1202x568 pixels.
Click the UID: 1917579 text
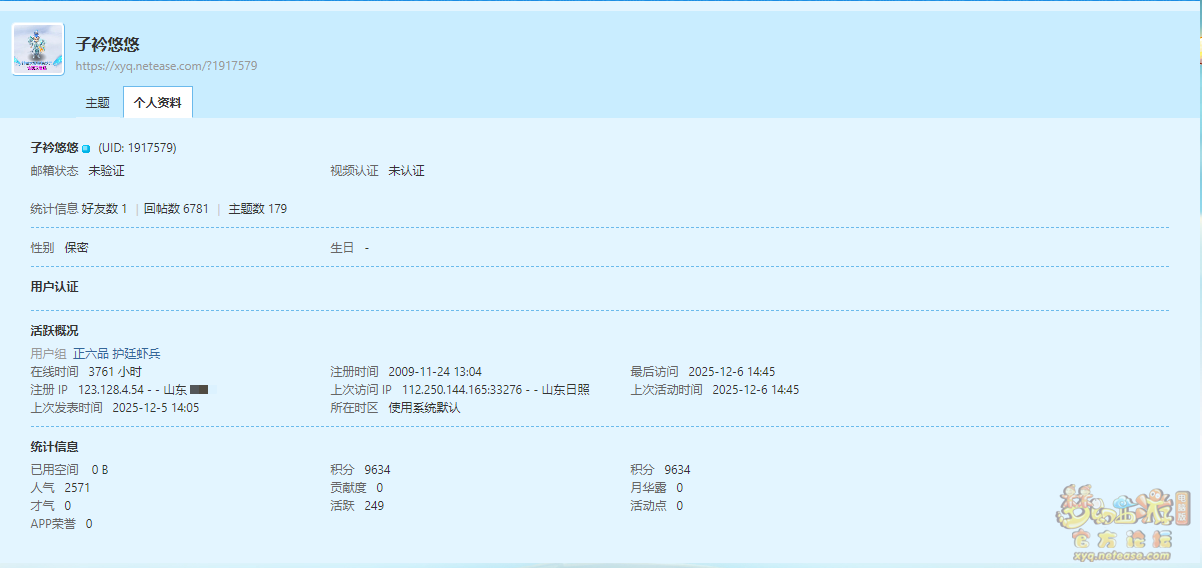pyautogui.click(x=137, y=148)
